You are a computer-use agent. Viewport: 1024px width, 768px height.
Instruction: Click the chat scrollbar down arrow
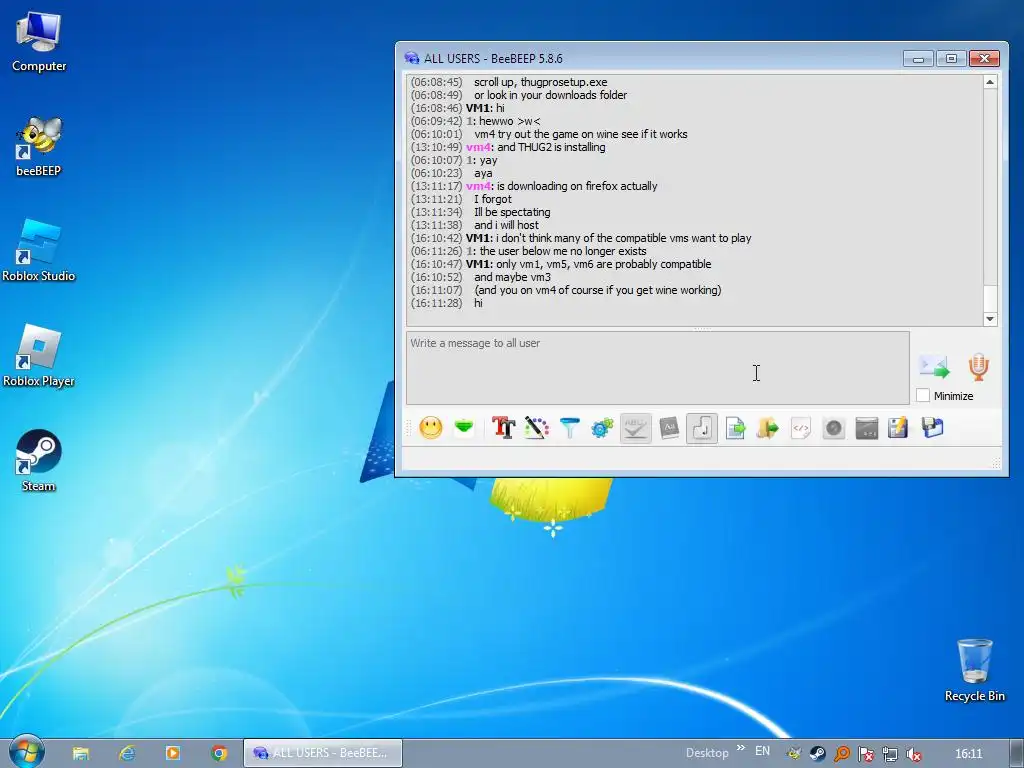[x=990, y=319]
